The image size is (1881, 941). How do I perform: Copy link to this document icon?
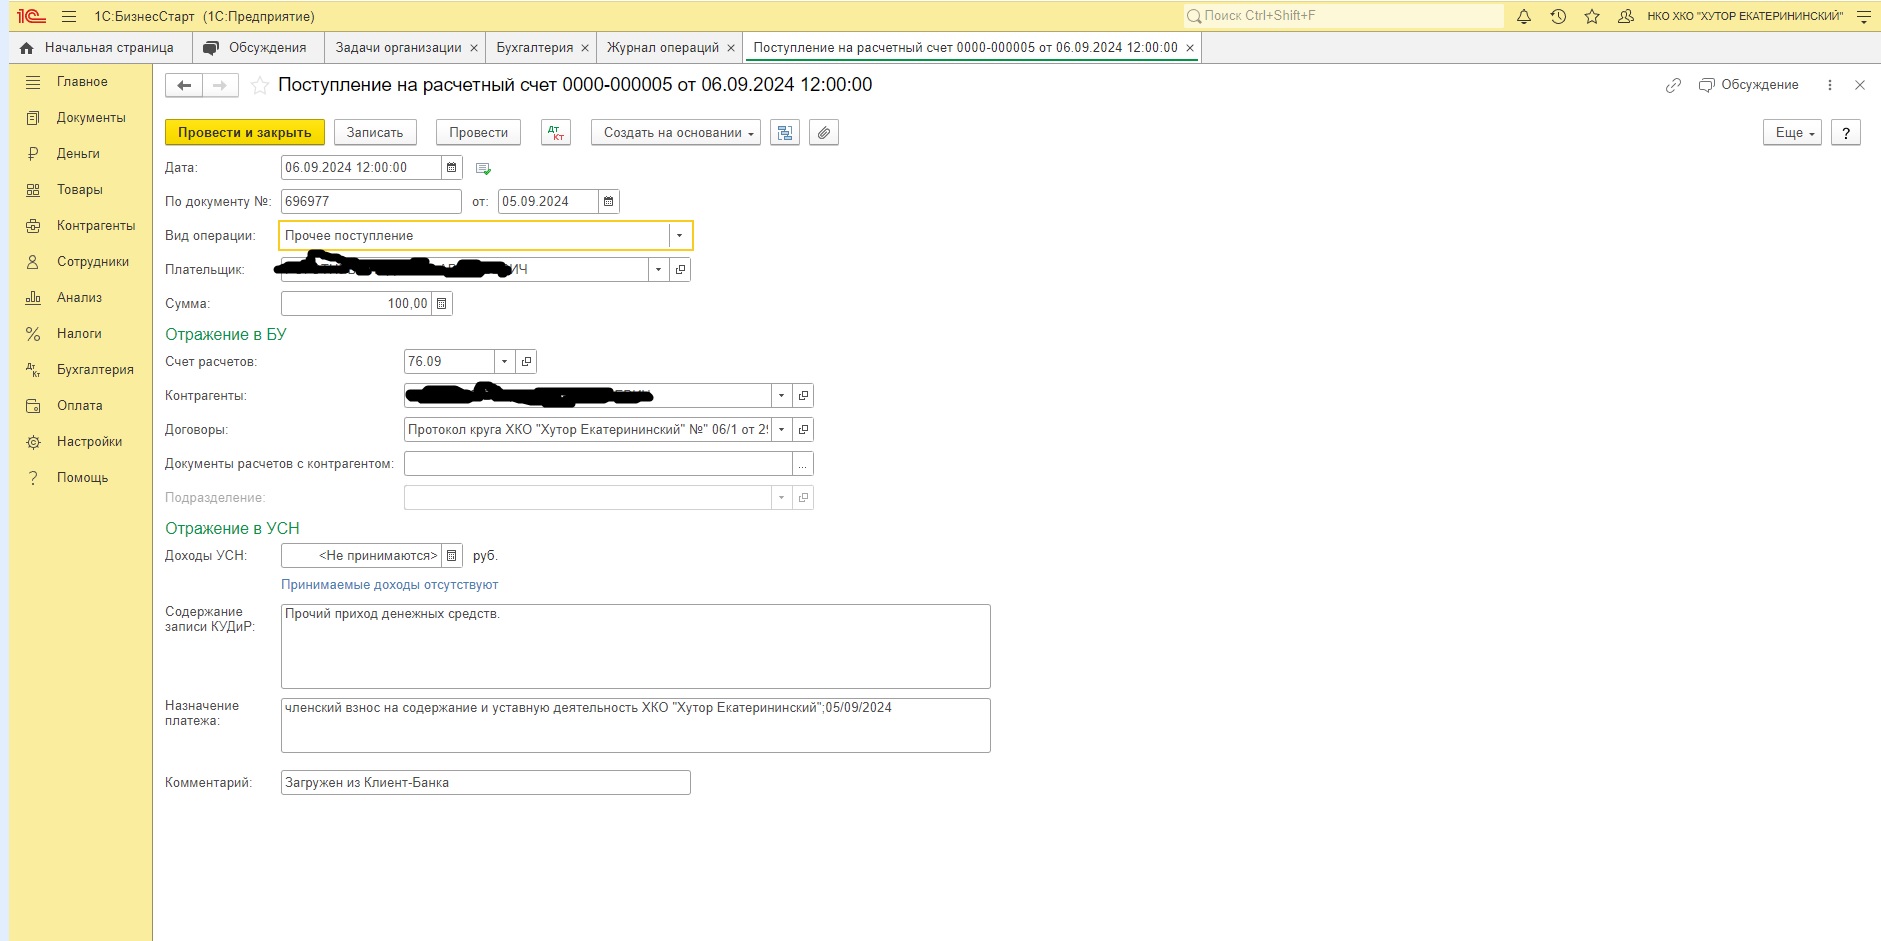coord(1673,85)
